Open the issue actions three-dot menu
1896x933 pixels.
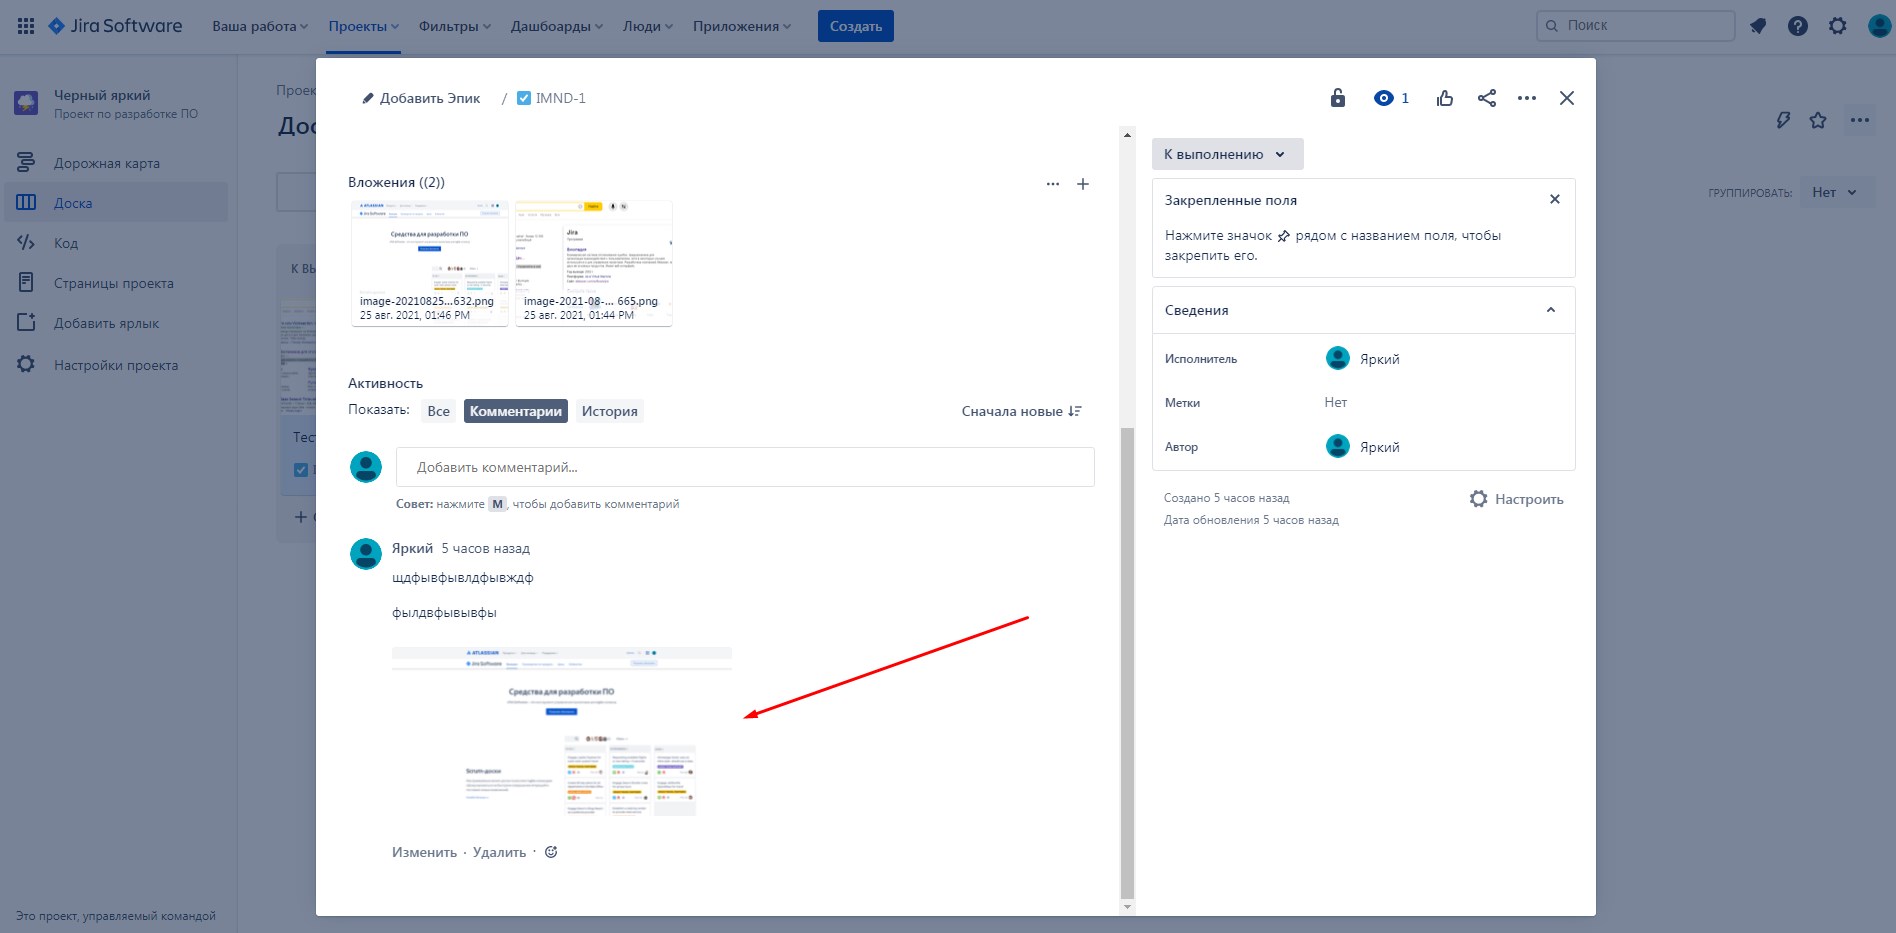pyautogui.click(x=1527, y=98)
